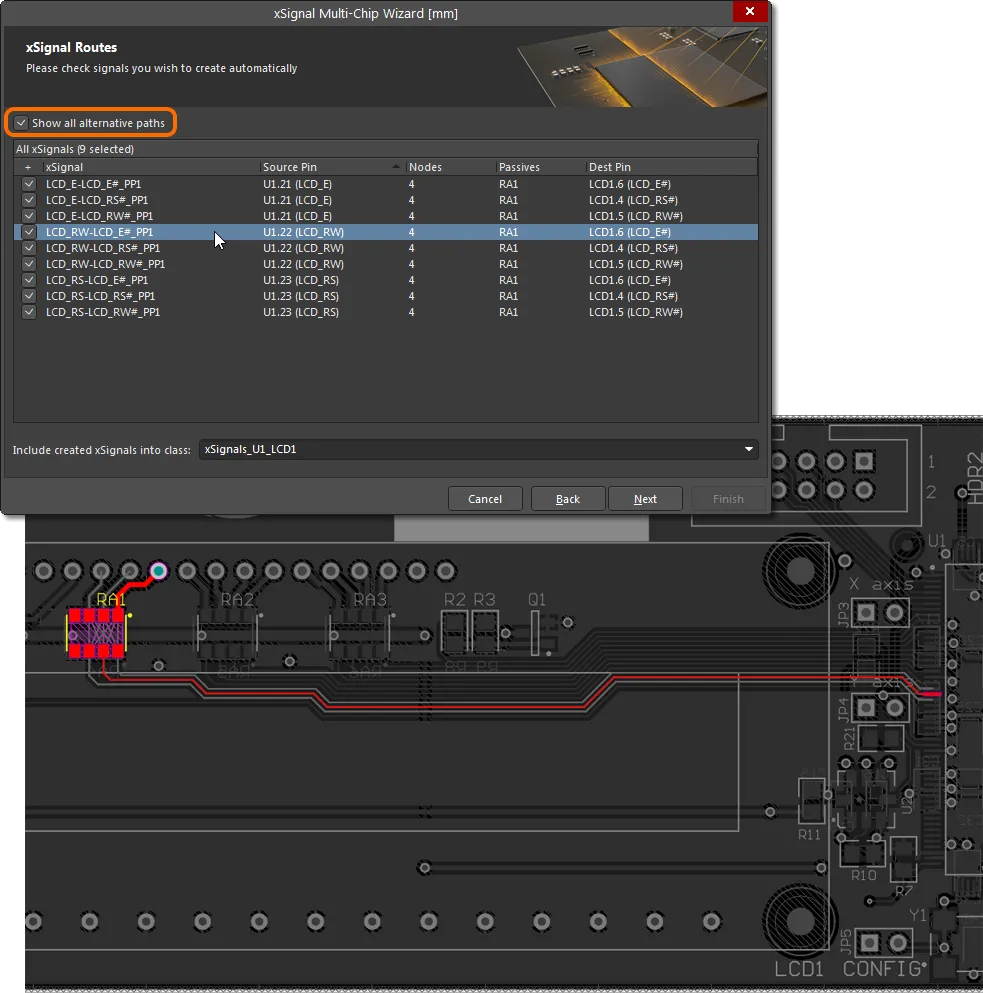The width and height of the screenshot is (983, 993).
Task: Sort by the Nodes column header
Action: (450, 167)
